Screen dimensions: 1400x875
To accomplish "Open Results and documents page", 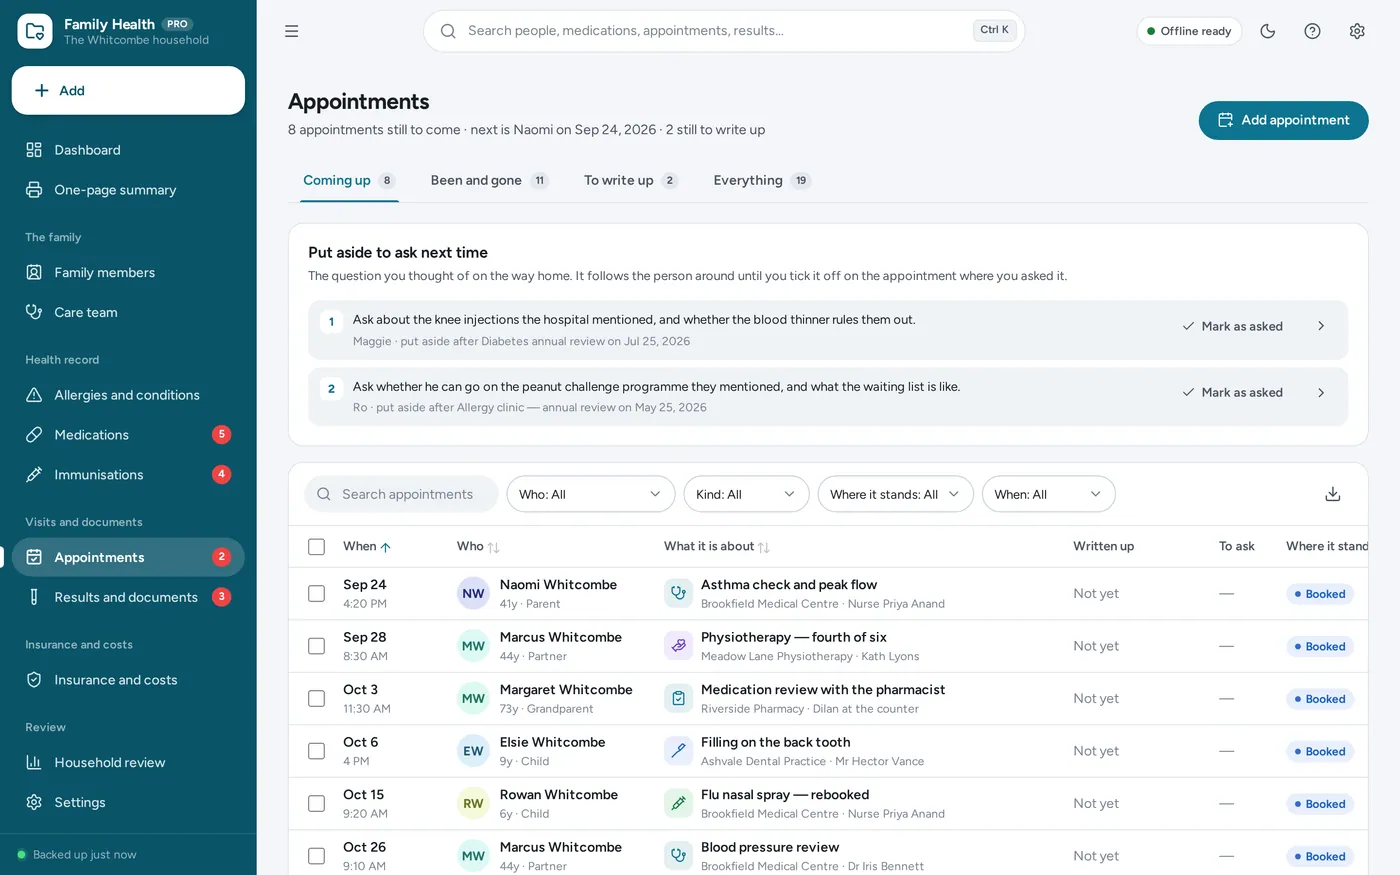I will (128, 597).
